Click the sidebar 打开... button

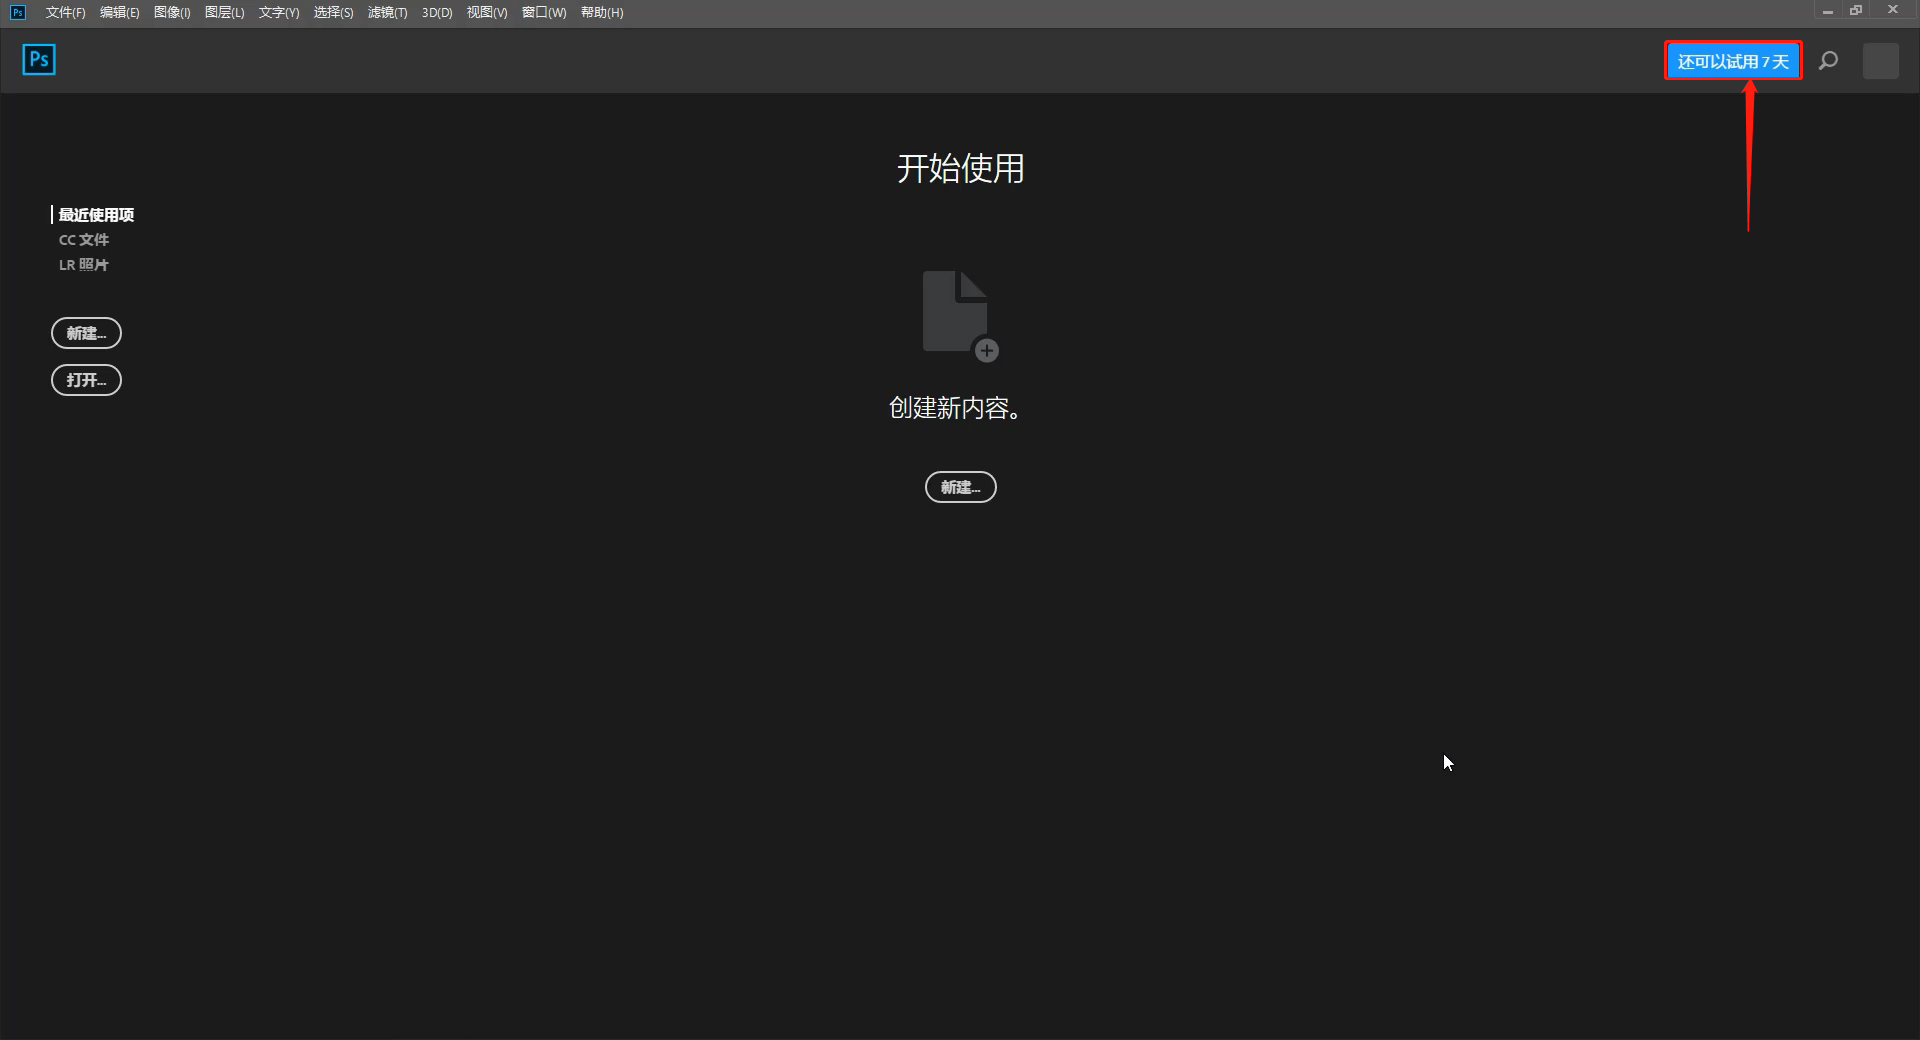click(86, 380)
